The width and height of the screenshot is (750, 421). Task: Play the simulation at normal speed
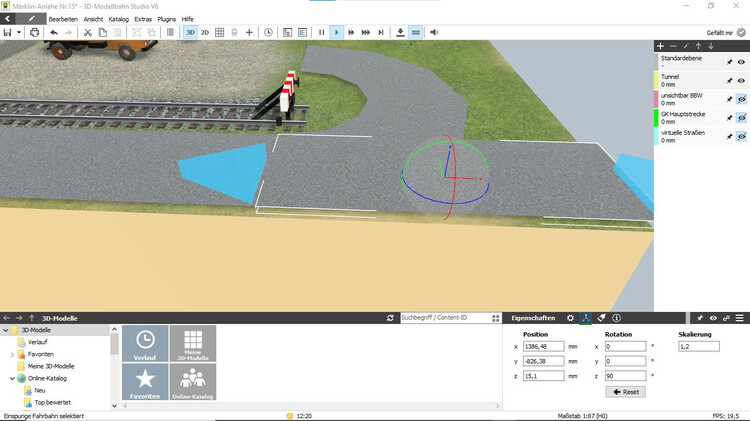(336, 33)
